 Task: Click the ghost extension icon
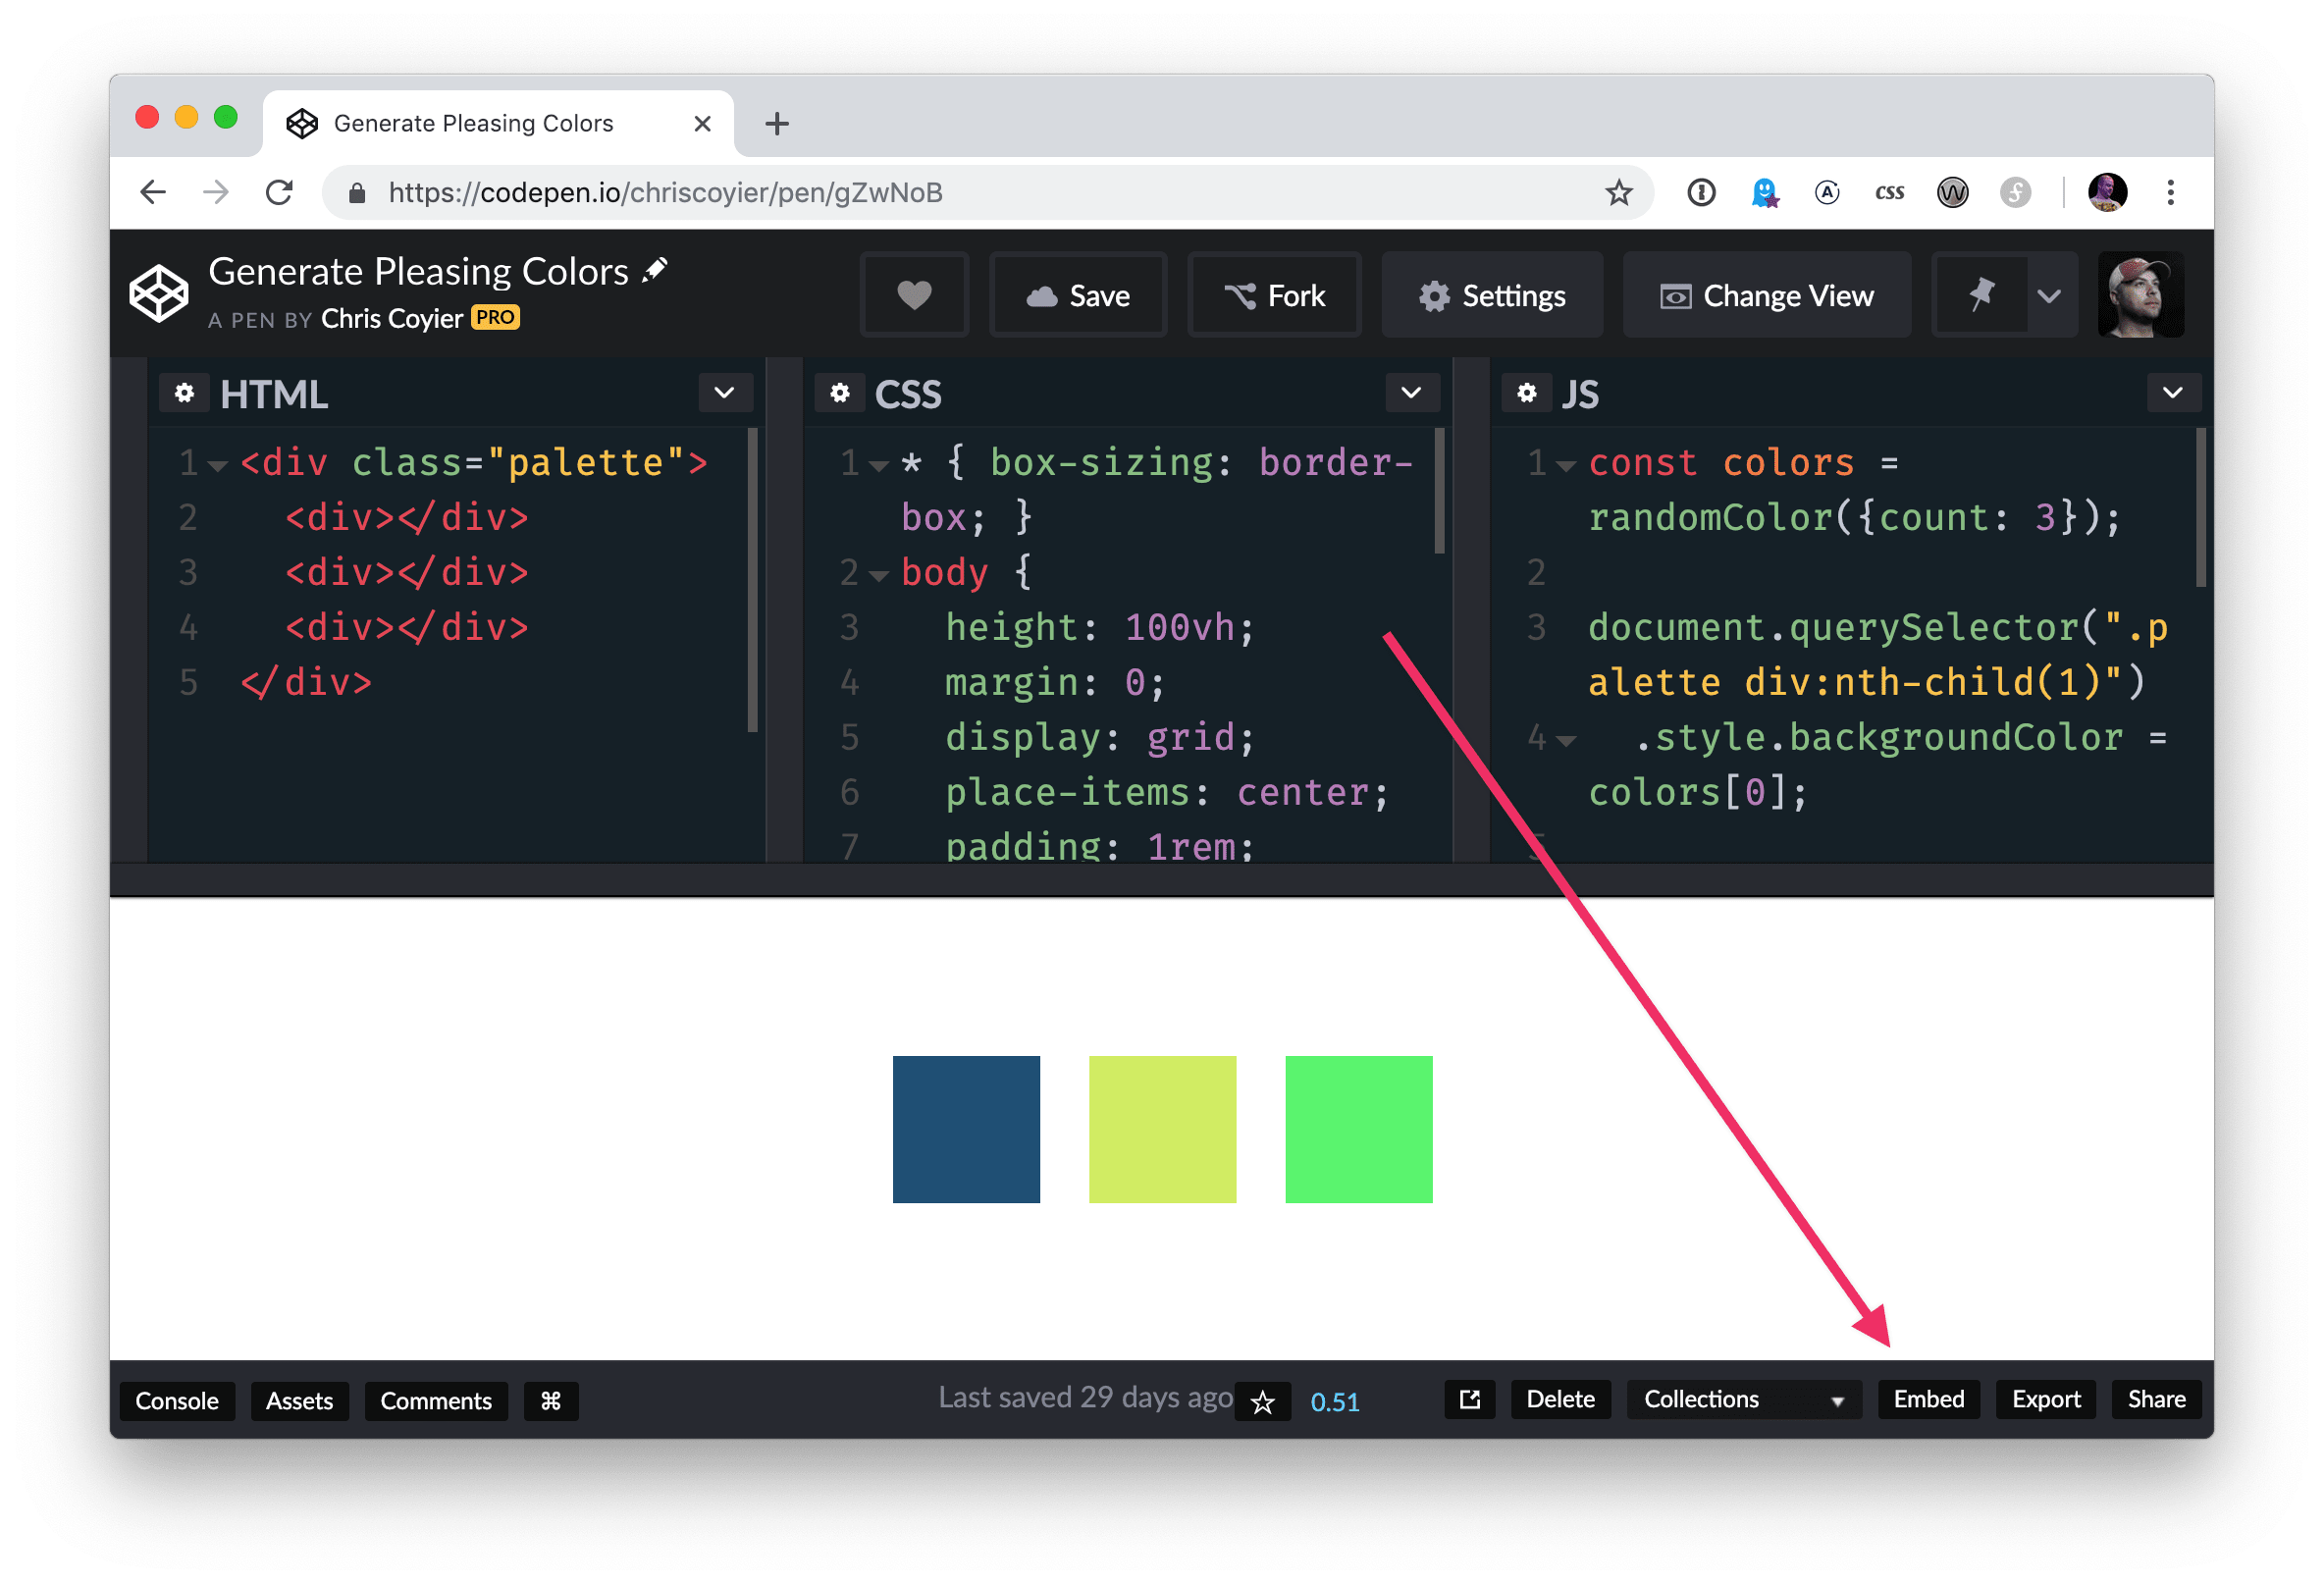click(x=1765, y=192)
